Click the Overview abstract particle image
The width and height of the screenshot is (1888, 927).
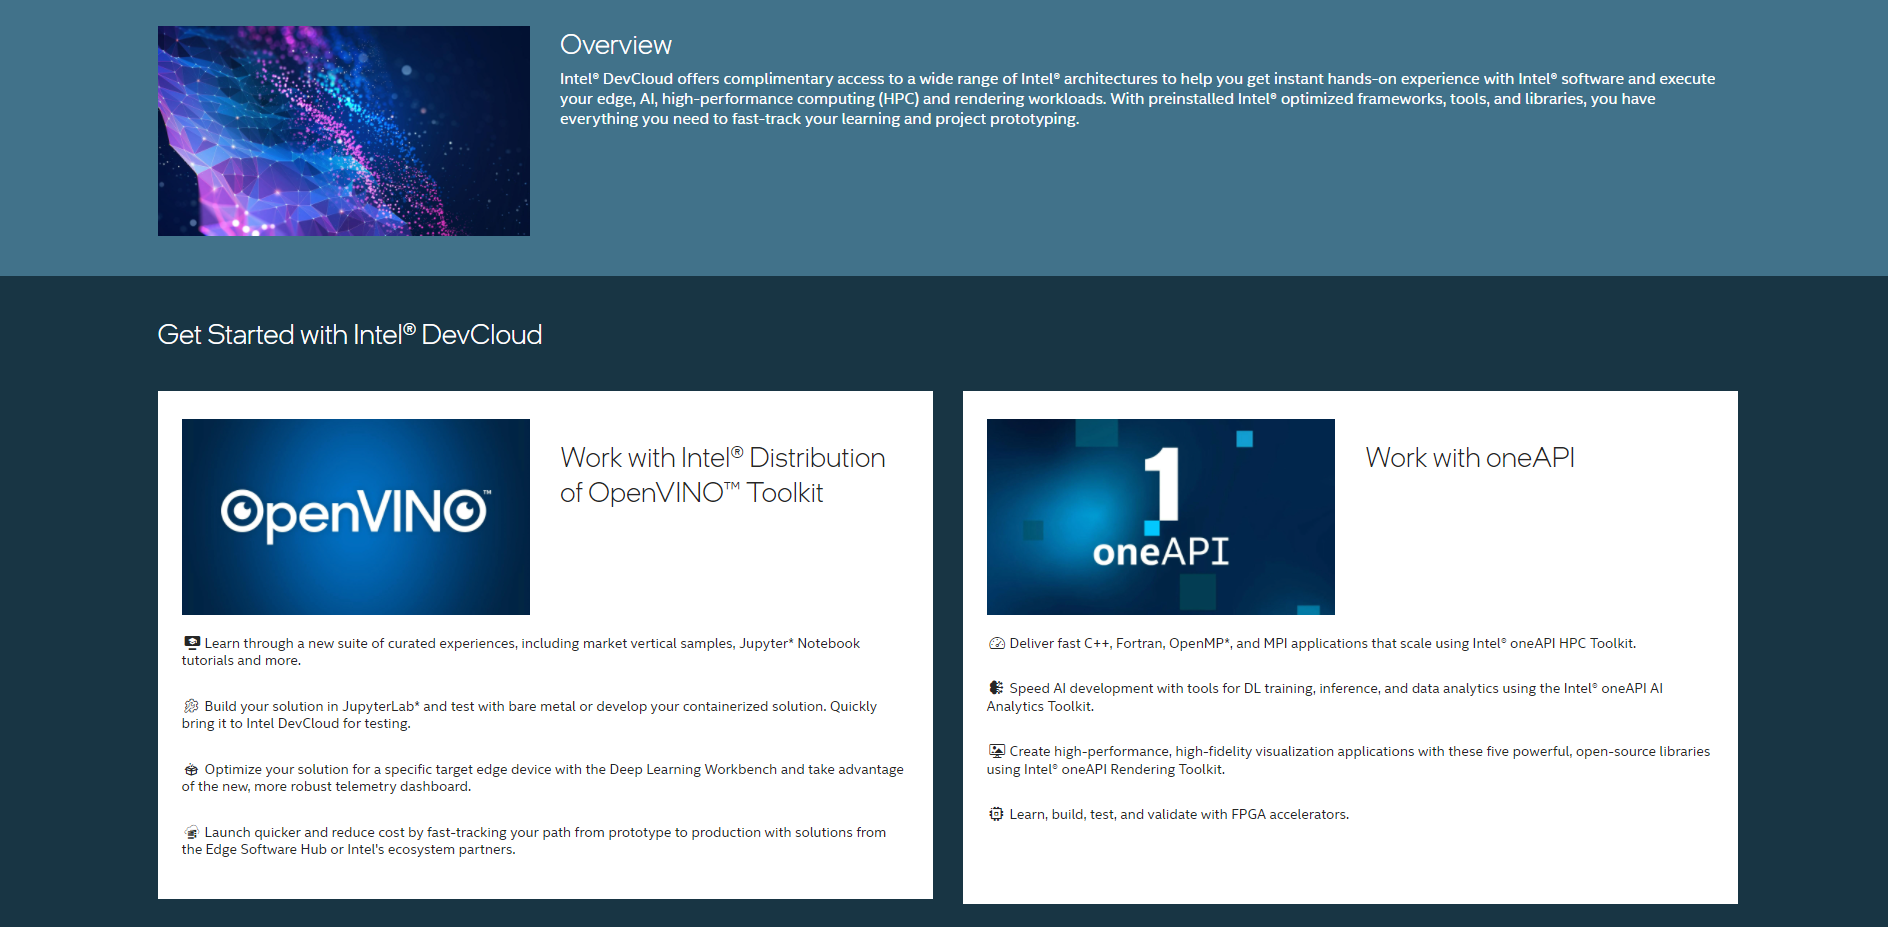pyautogui.click(x=344, y=131)
